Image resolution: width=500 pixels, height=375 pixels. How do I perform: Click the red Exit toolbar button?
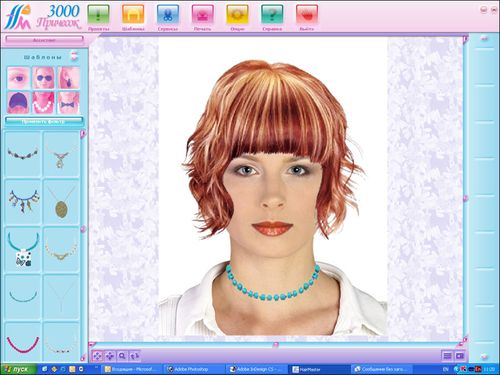pyautogui.click(x=307, y=15)
